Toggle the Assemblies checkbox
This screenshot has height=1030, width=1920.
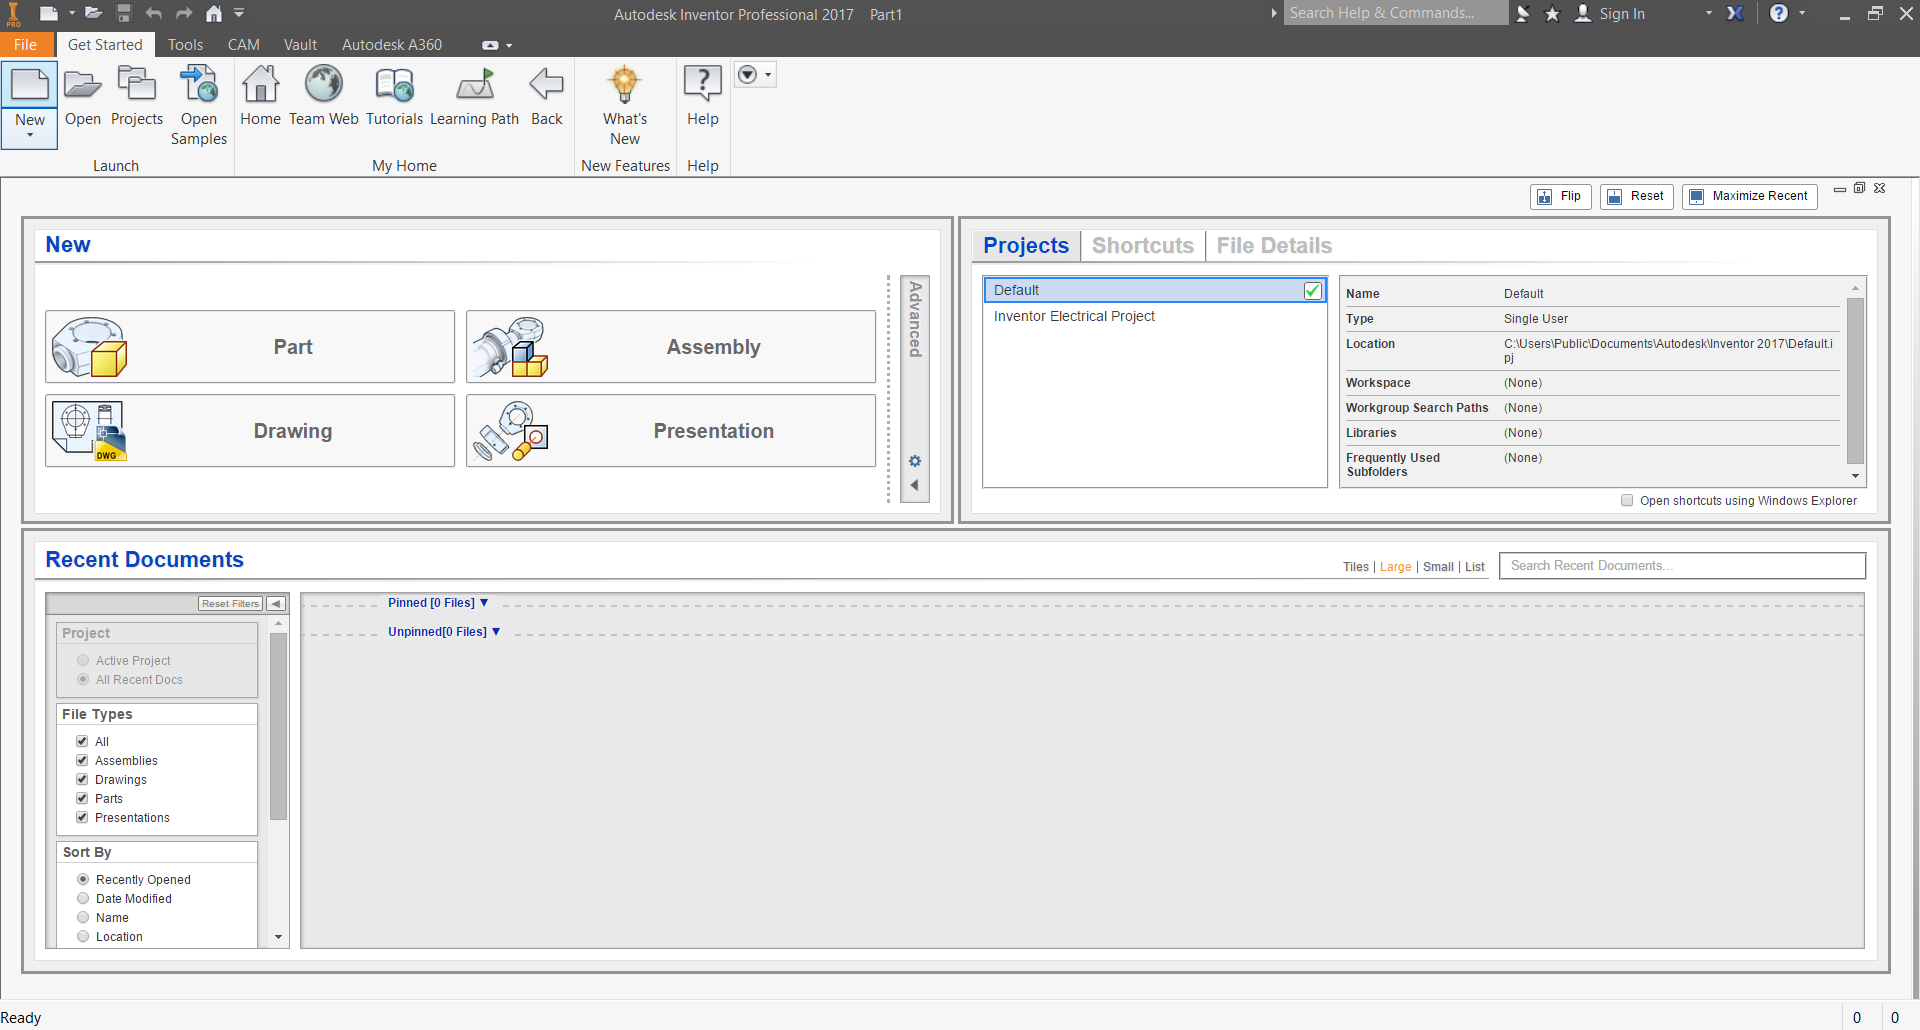click(82, 760)
